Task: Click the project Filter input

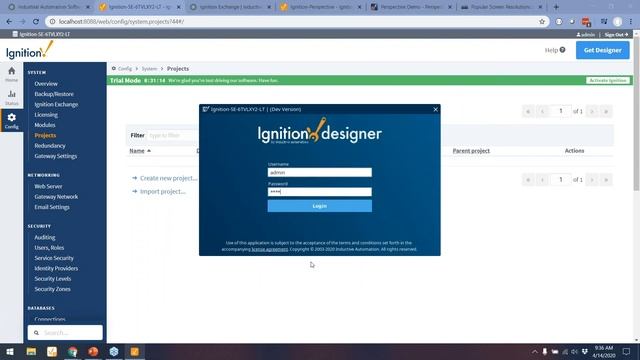Action: (x=173, y=135)
